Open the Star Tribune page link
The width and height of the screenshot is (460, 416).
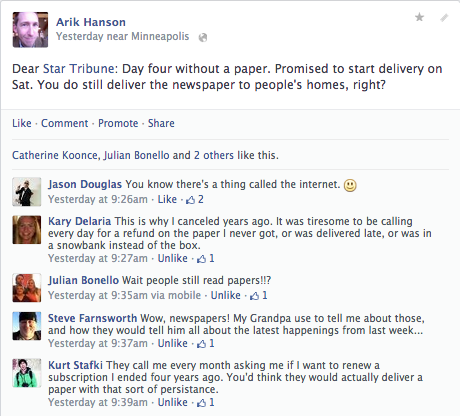[79, 69]
